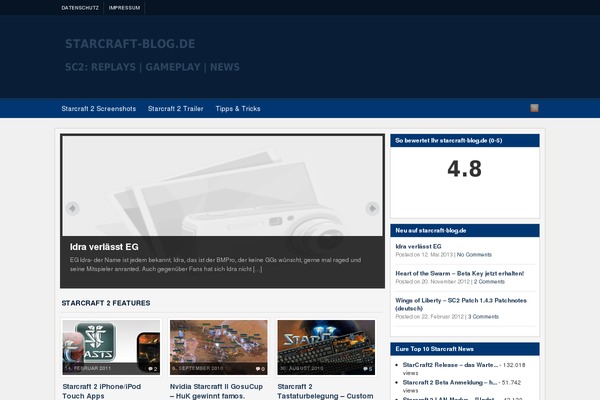Click the 4.8 rating value
Screen dimensions: 600x400
click(465, 169)
